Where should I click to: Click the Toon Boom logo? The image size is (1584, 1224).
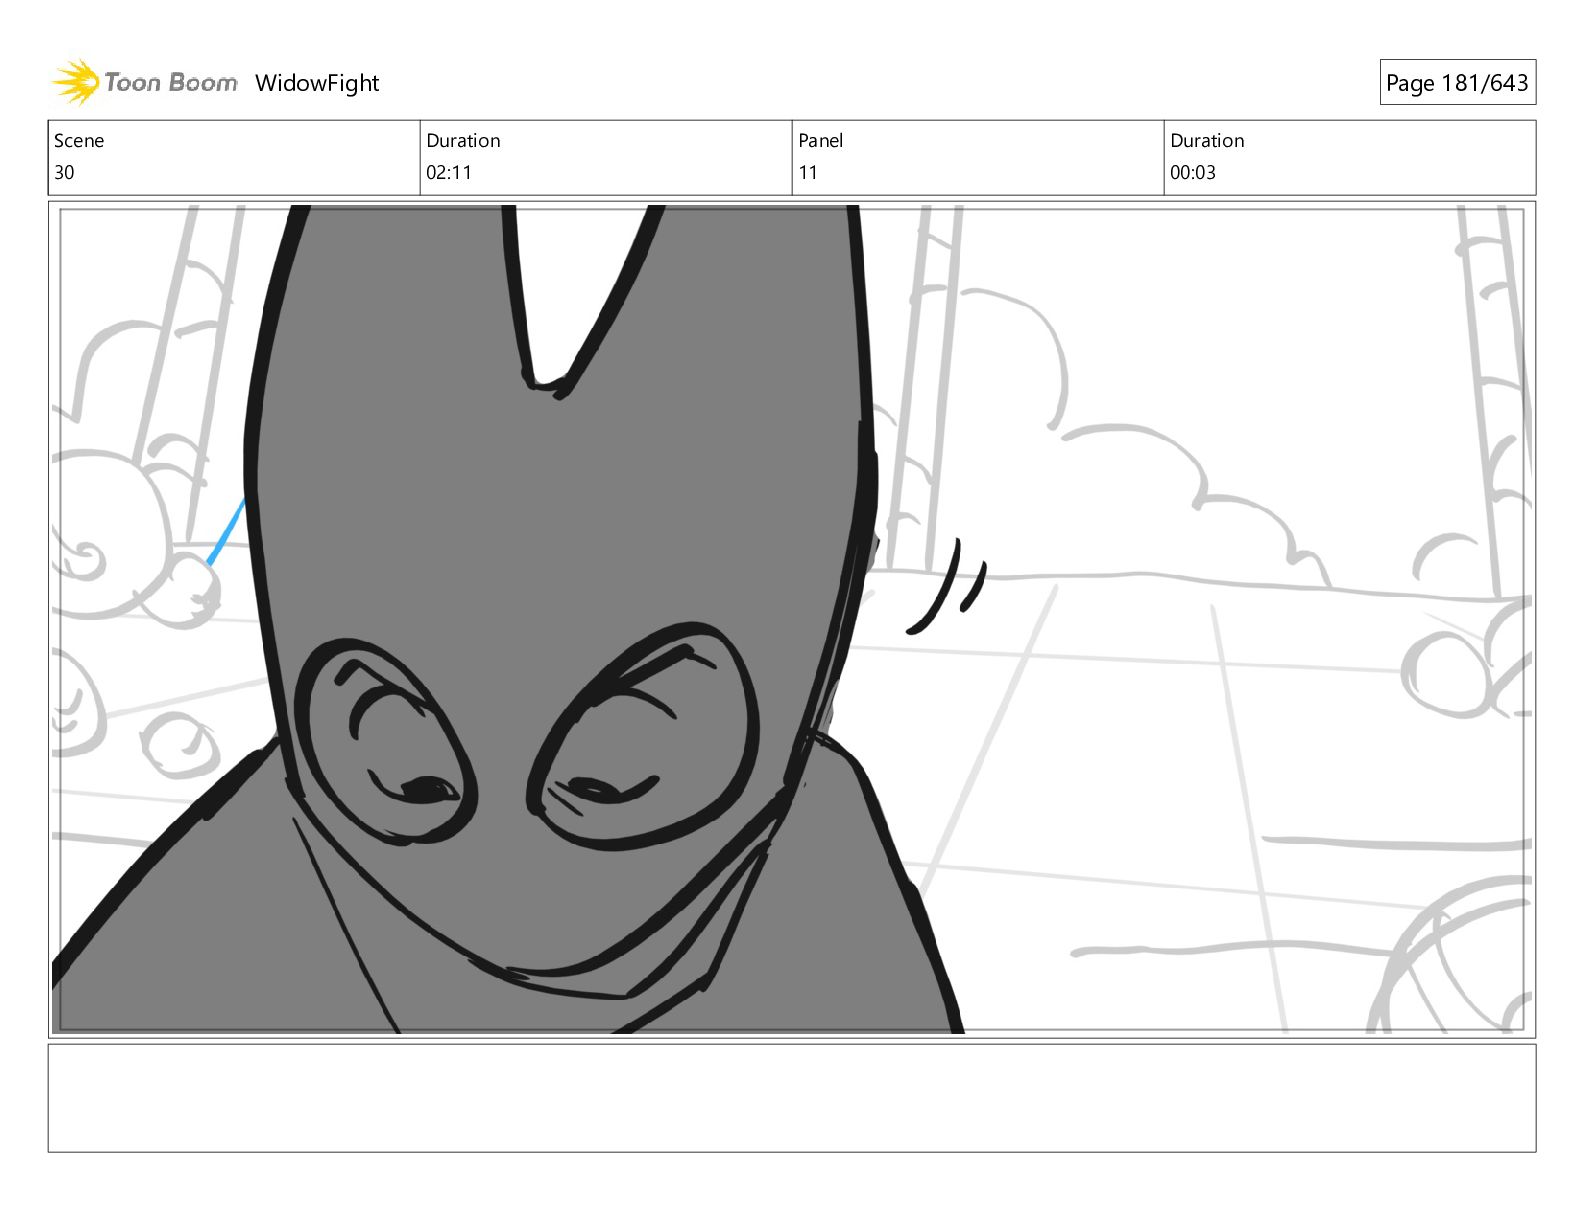tap(145, 82)
